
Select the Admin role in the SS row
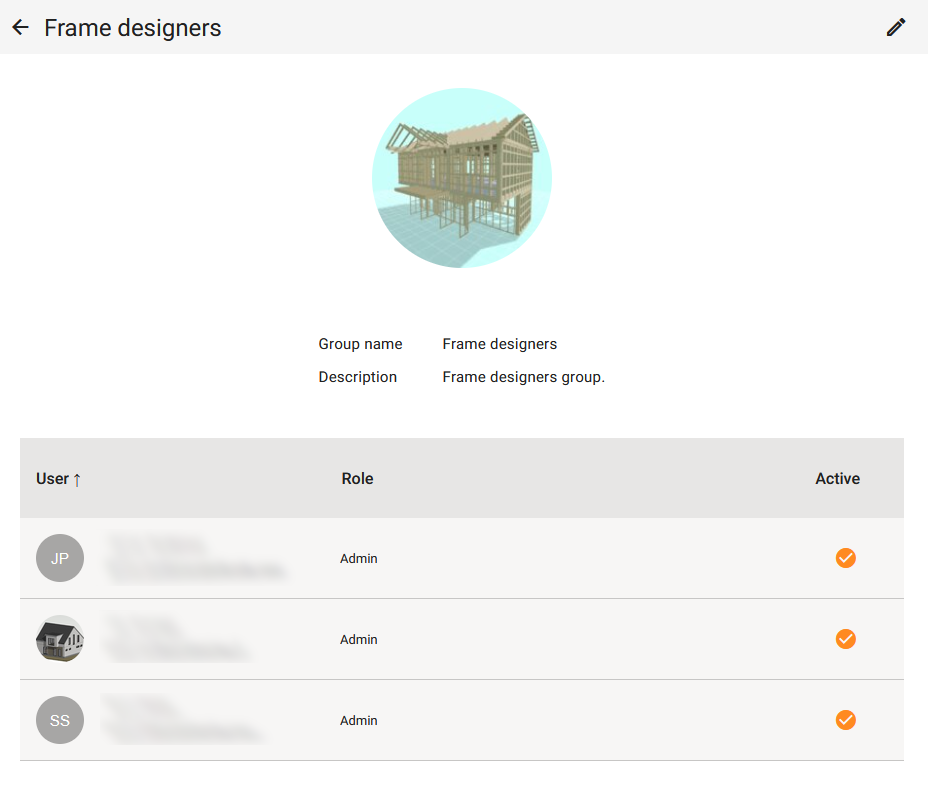click(x=359, y=721)
